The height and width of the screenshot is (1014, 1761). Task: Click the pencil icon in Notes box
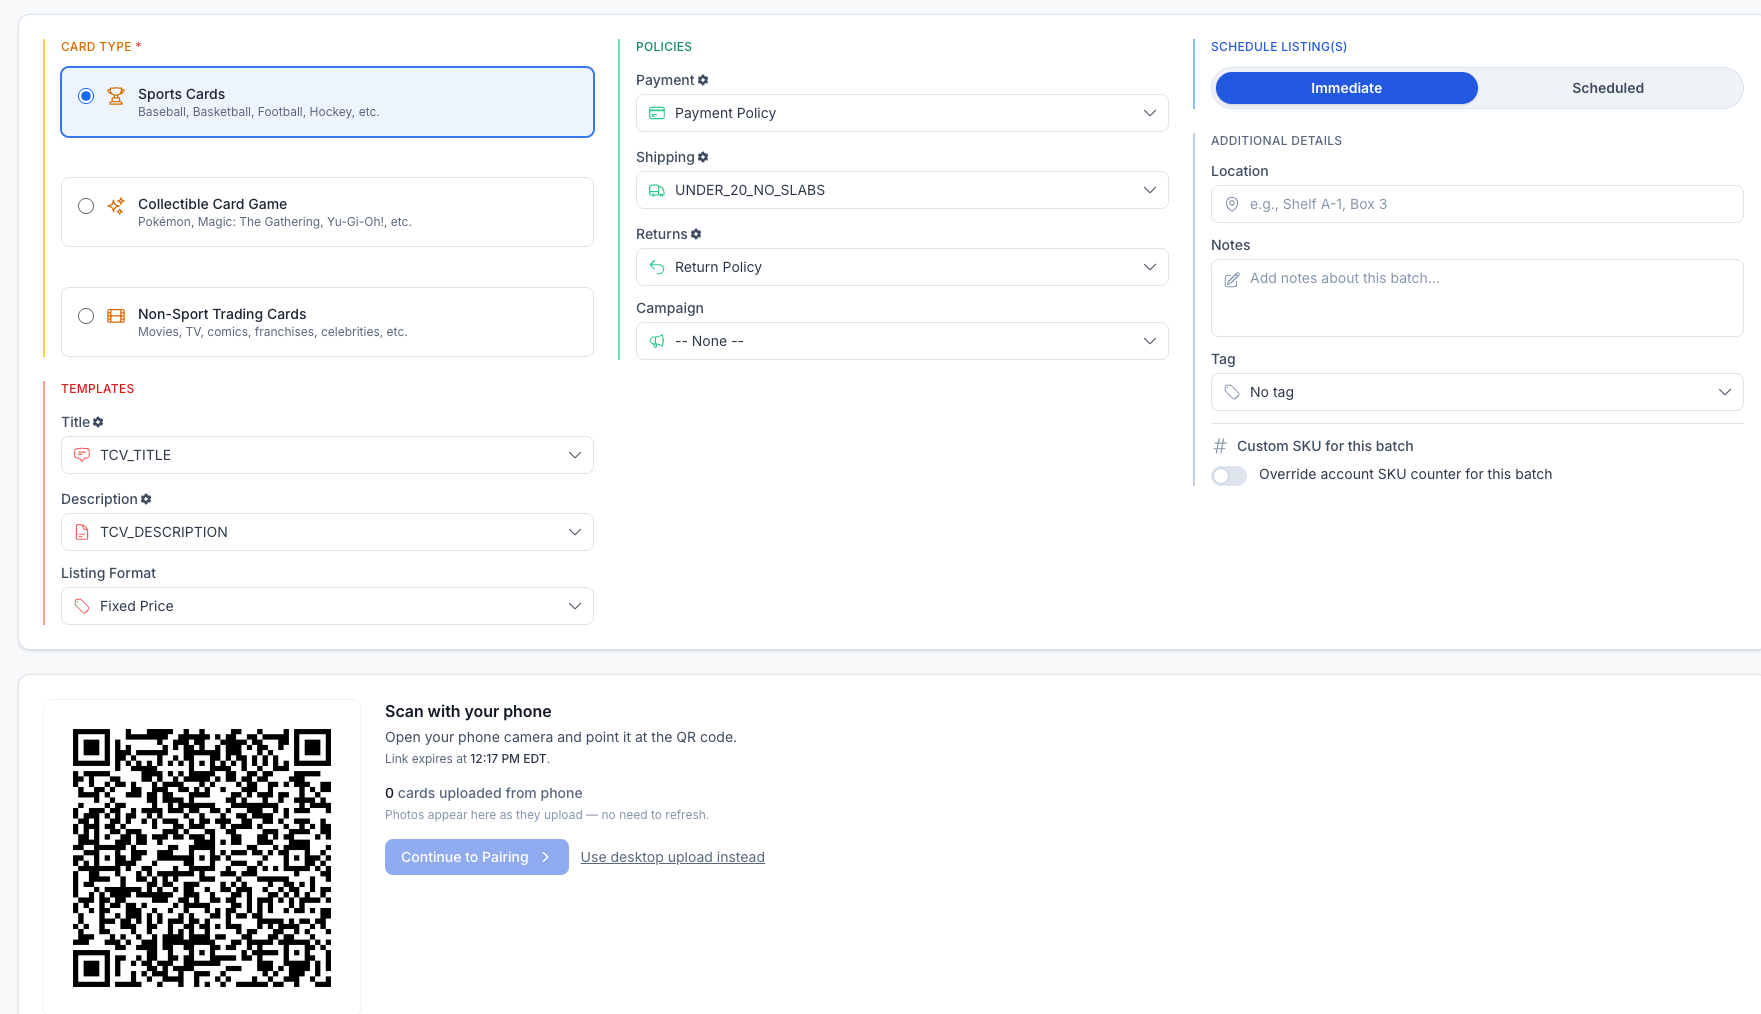[1232, 280]
